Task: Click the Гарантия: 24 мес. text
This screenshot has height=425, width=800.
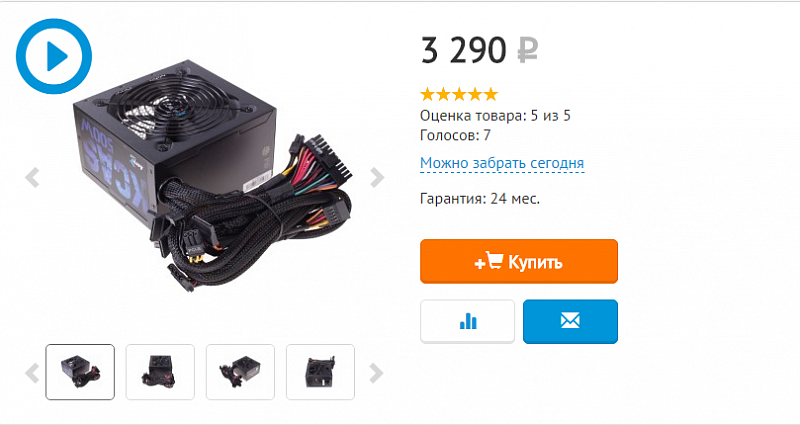Action: 480,198
